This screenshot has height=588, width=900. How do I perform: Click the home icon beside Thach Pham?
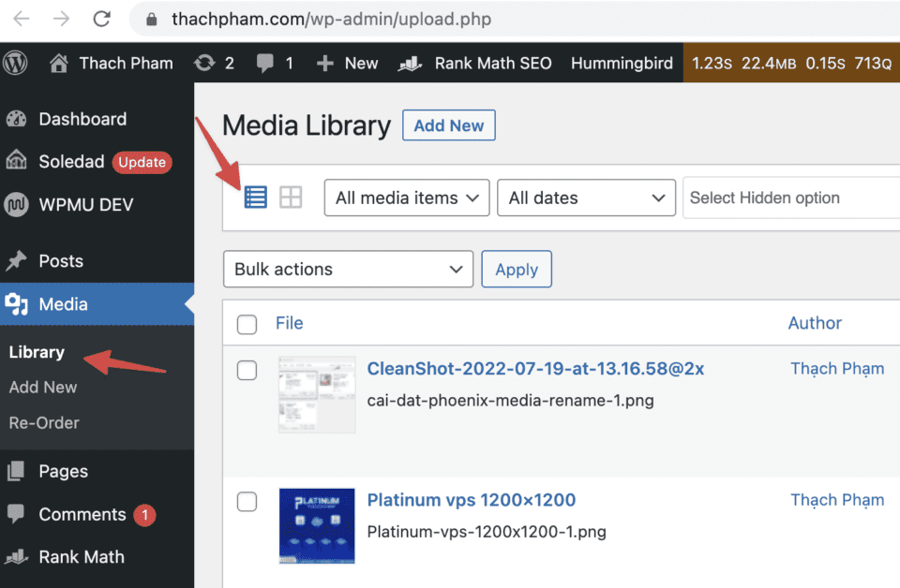coord(59,63)
